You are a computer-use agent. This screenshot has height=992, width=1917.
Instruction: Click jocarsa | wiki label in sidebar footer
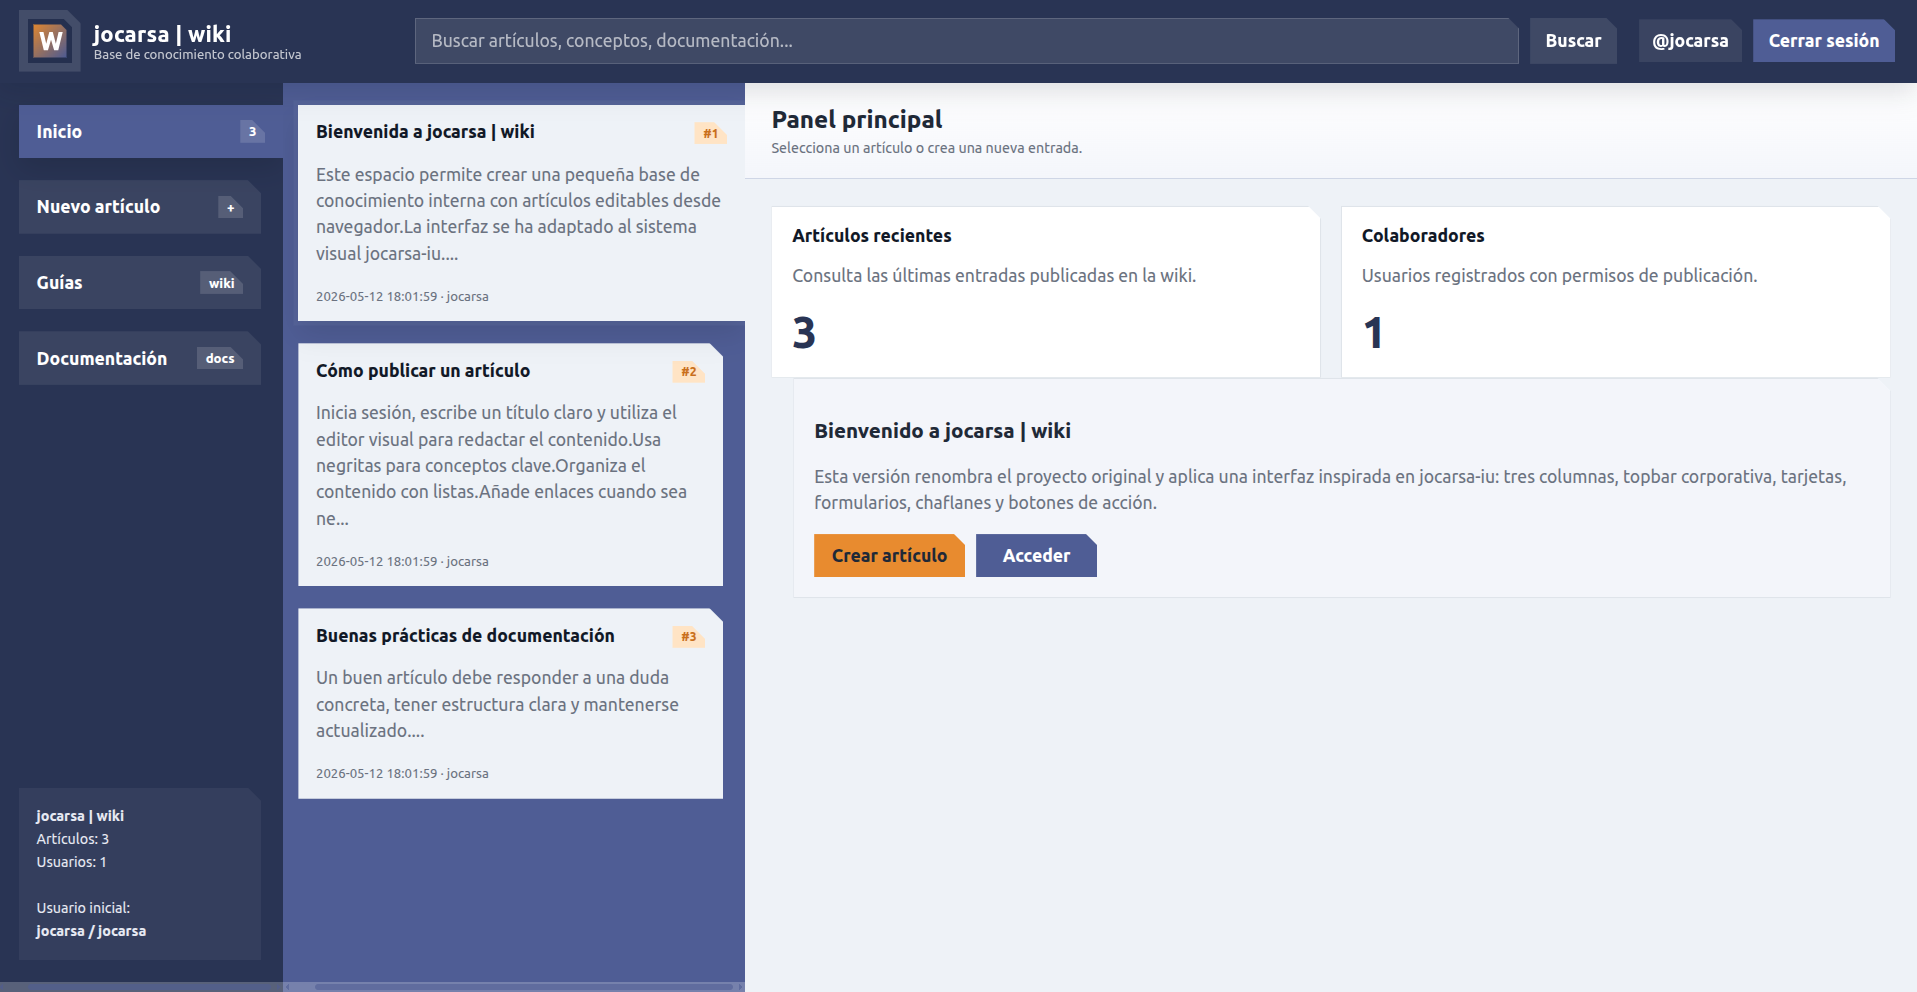pyautogui.click(x=80, y=816)
